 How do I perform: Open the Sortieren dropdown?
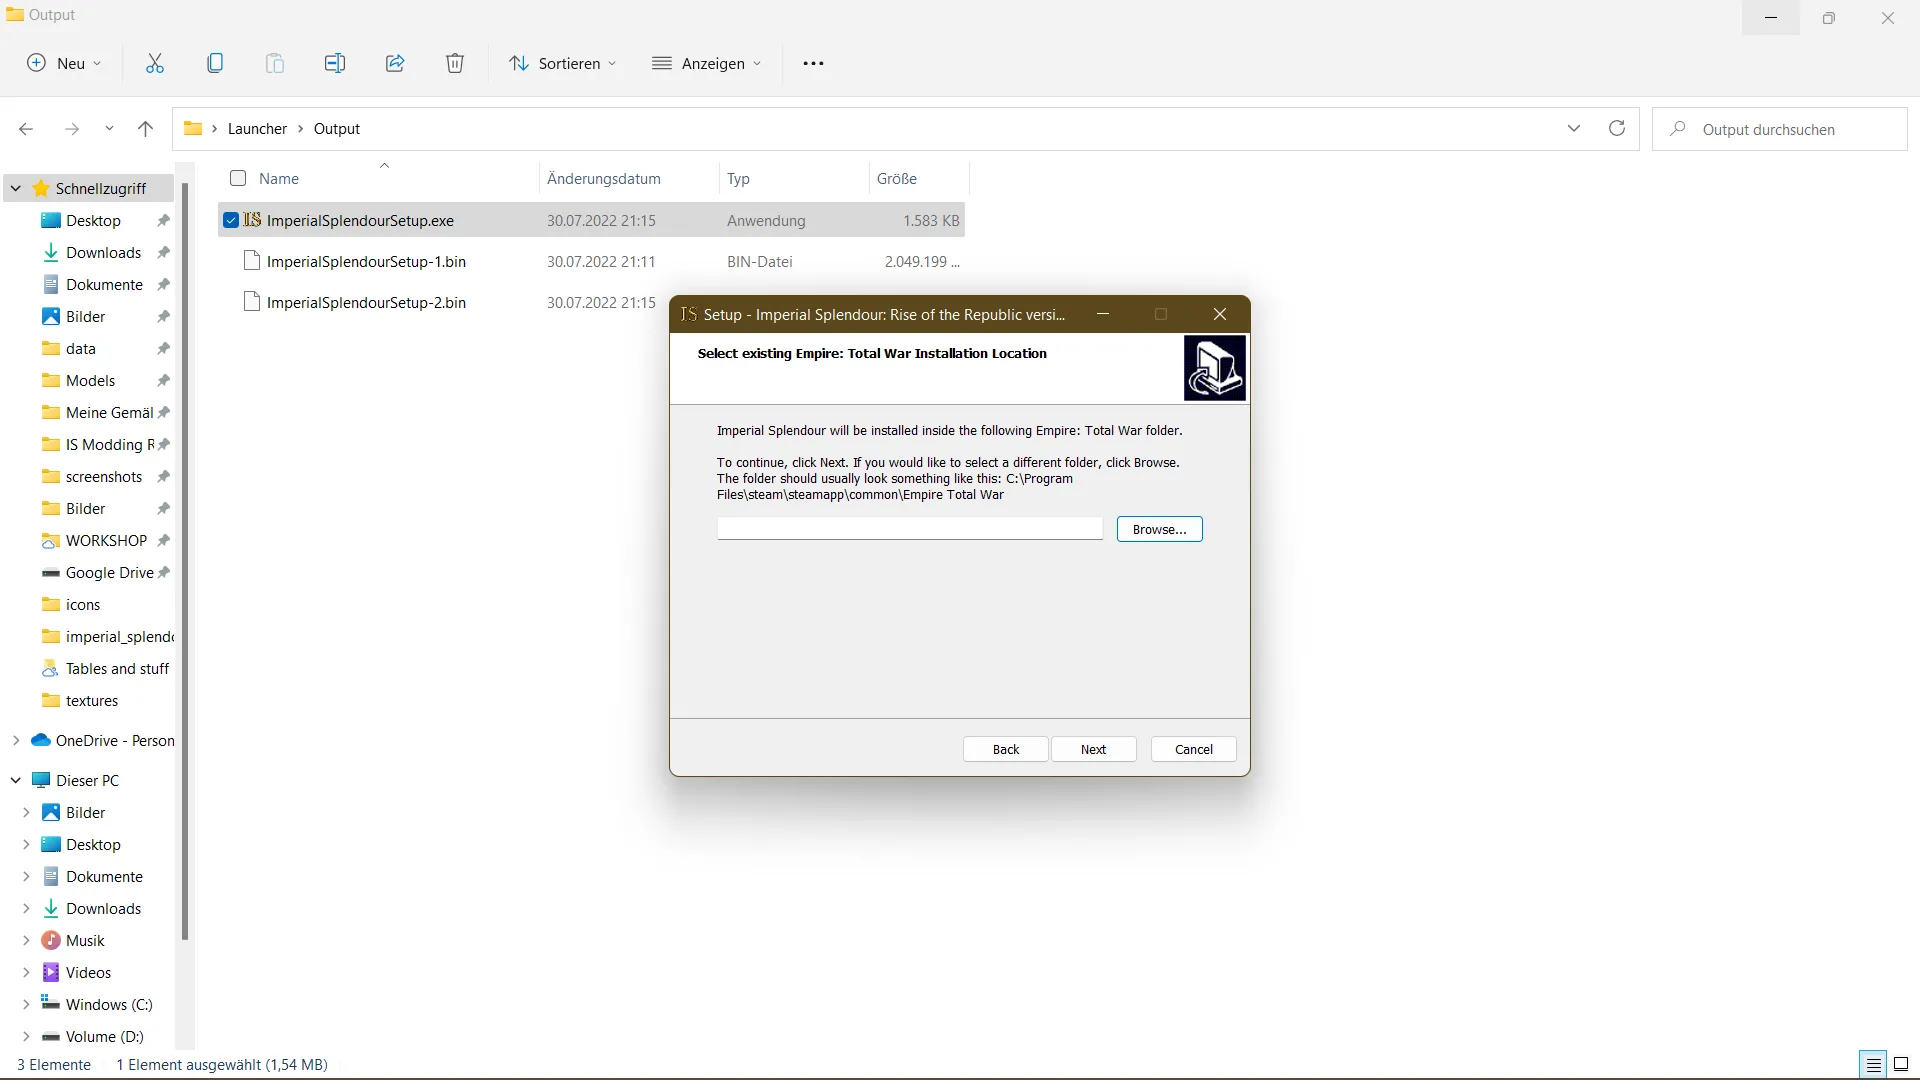pyautogui.click(x=563, y=64)
